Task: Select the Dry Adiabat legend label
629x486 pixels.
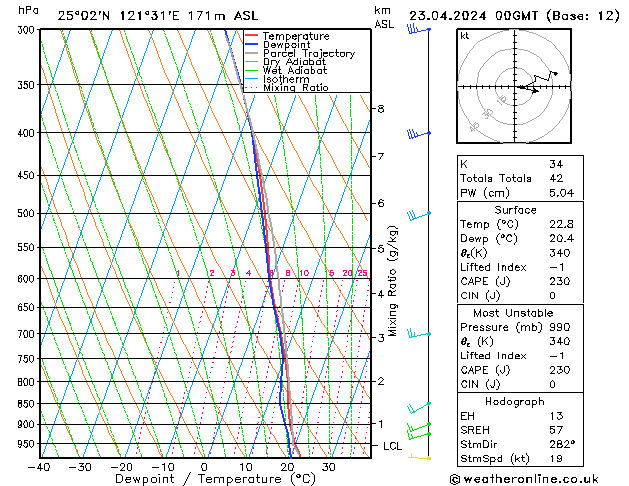Action: point(294,62)
